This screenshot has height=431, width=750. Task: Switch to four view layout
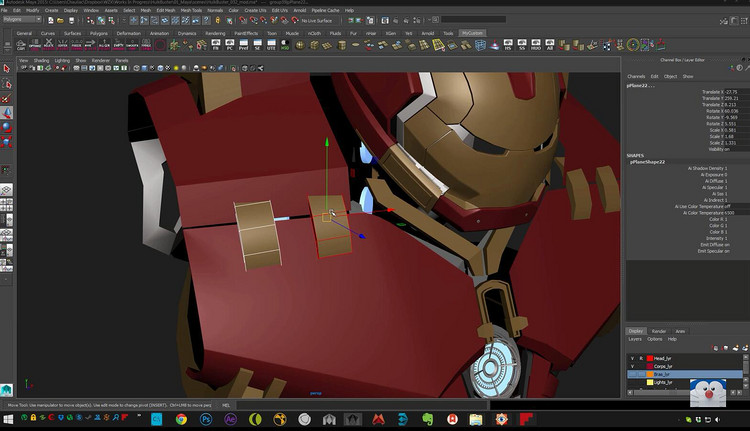(x=7, y=205)
